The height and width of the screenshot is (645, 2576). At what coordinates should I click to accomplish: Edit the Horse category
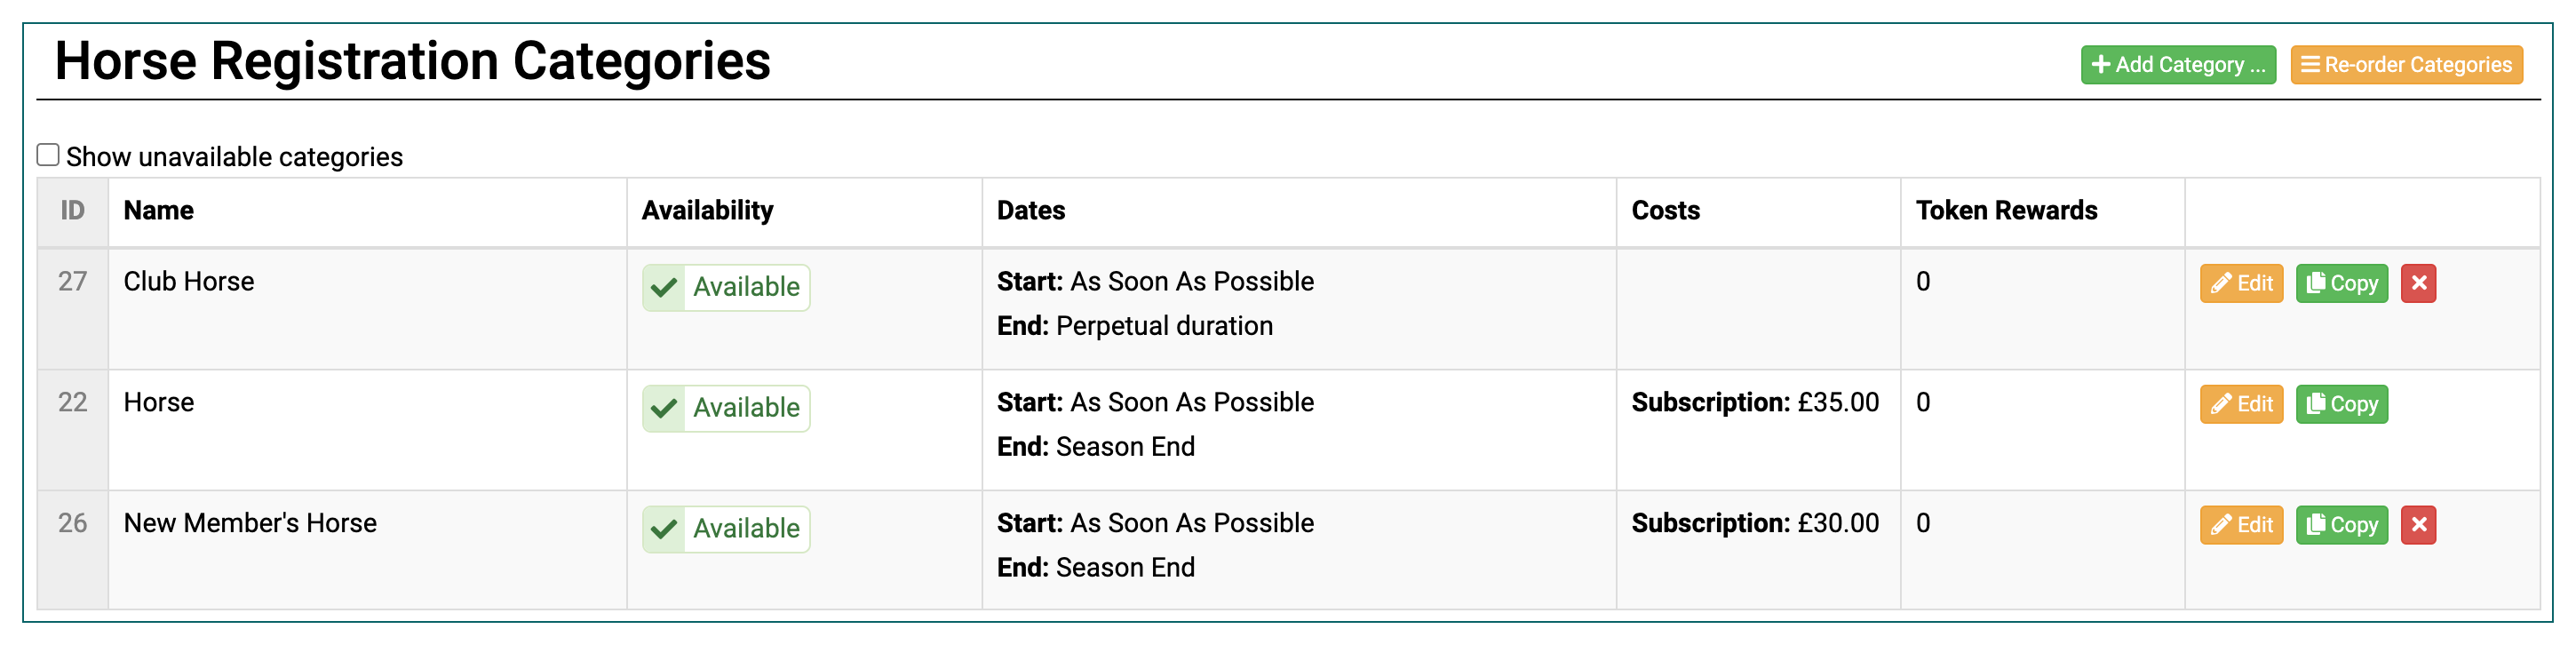coord(2241,404)
